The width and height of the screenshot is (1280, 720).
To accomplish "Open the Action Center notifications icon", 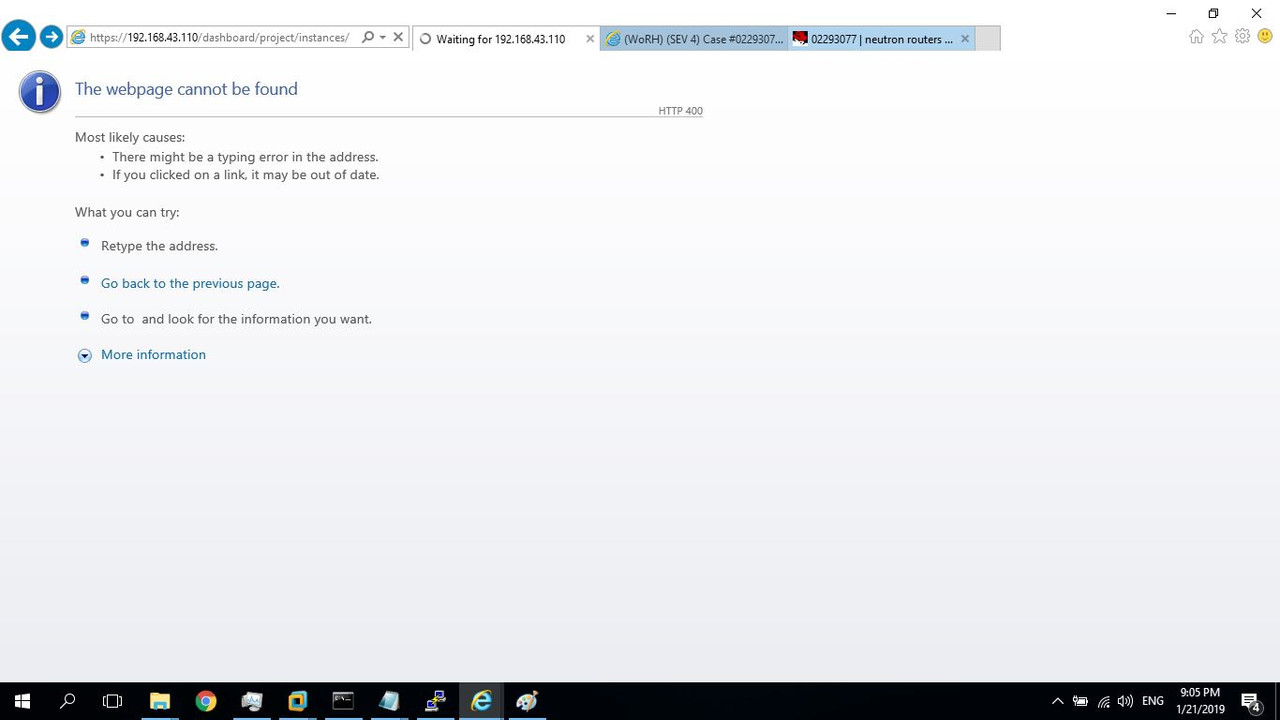I will point(1250,702).
